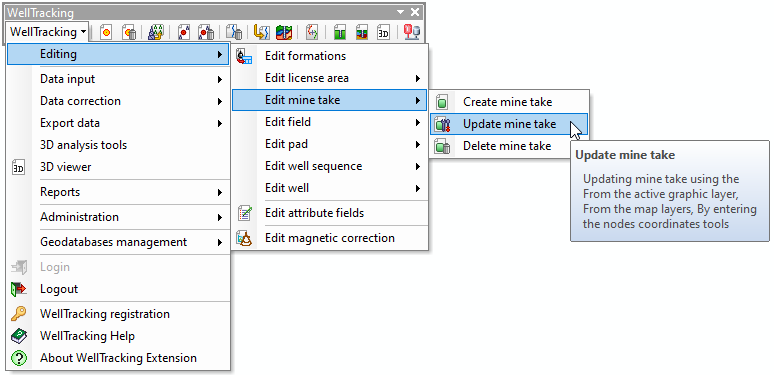
Task: Click the multicolor layered wellbore profile icon
Action: 362,32
